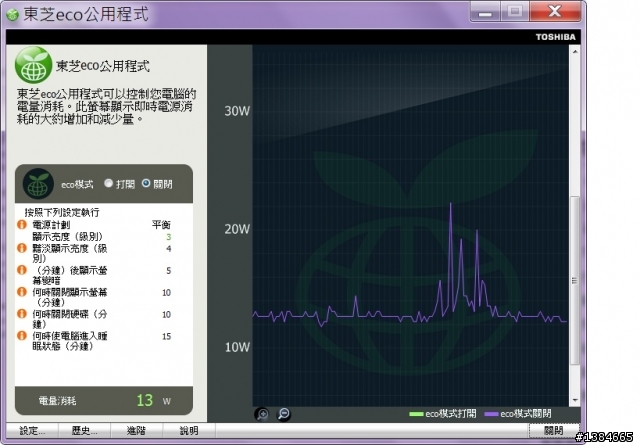Click info icon next to 黯淡顯示亮度
Image resolution: width=640 pixels, height=445 pixels.
click(22, 248)
